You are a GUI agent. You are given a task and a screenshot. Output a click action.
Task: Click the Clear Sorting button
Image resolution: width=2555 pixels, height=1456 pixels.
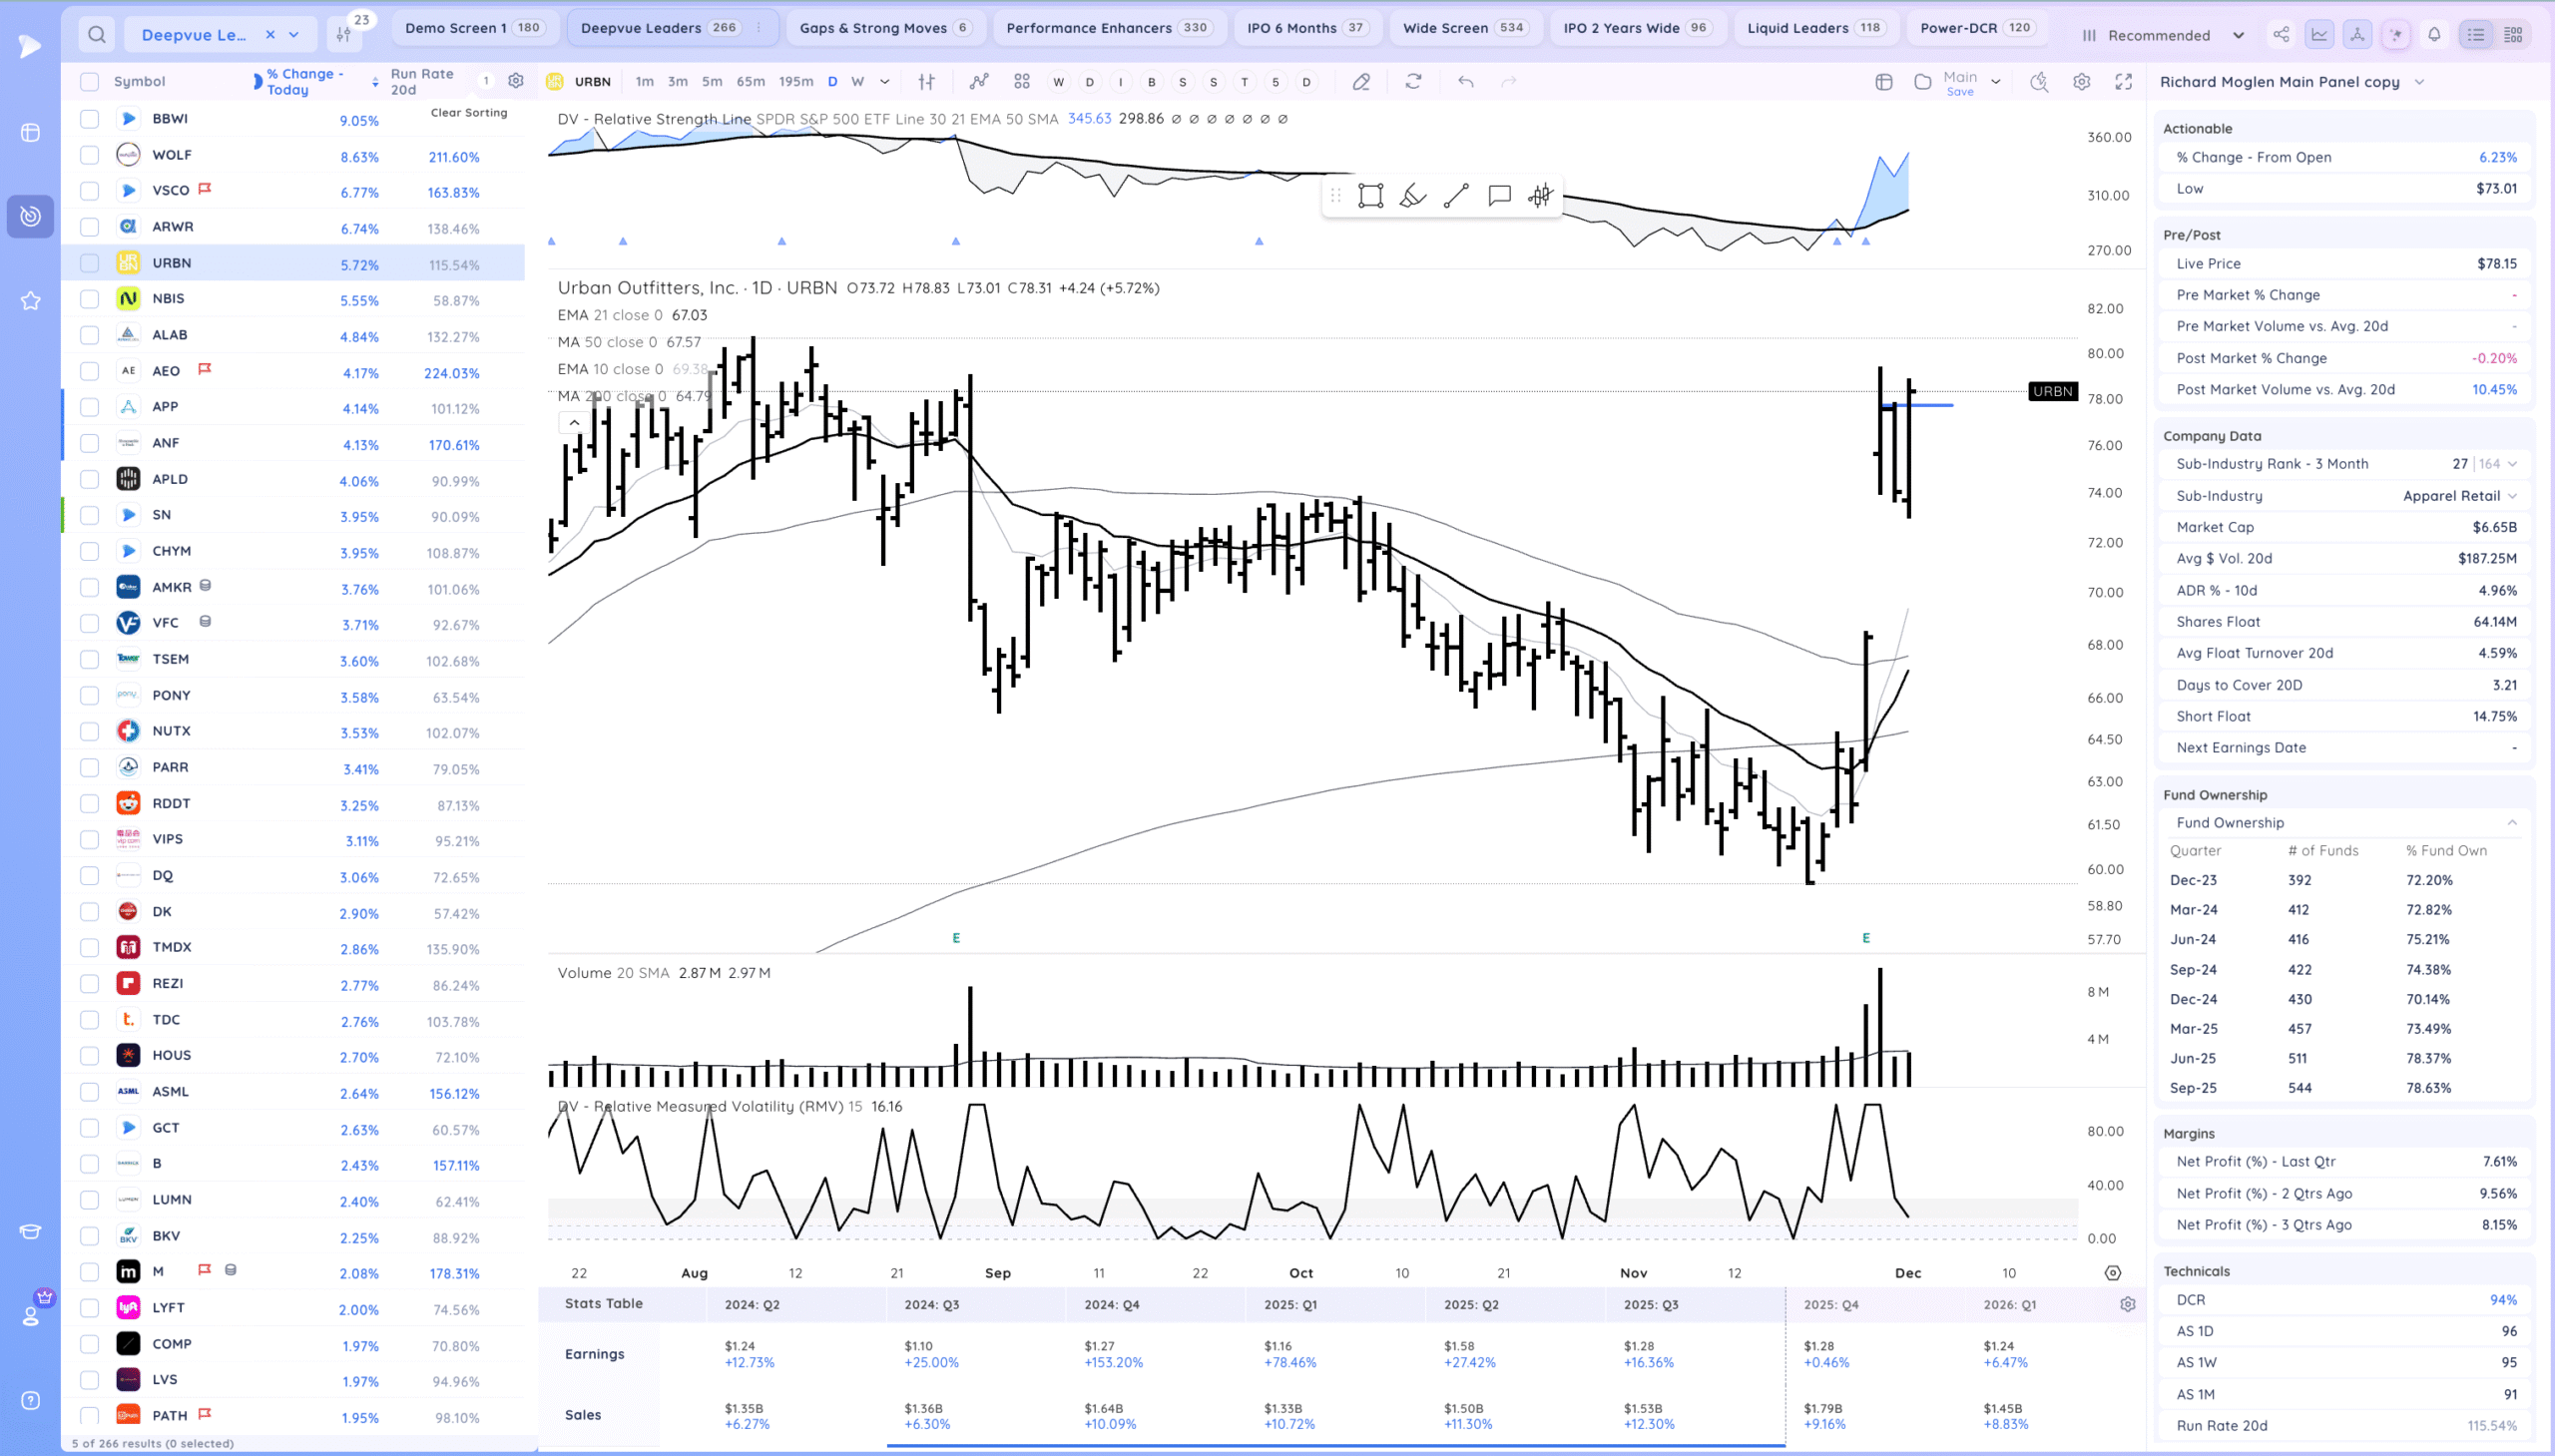[468, 113]
